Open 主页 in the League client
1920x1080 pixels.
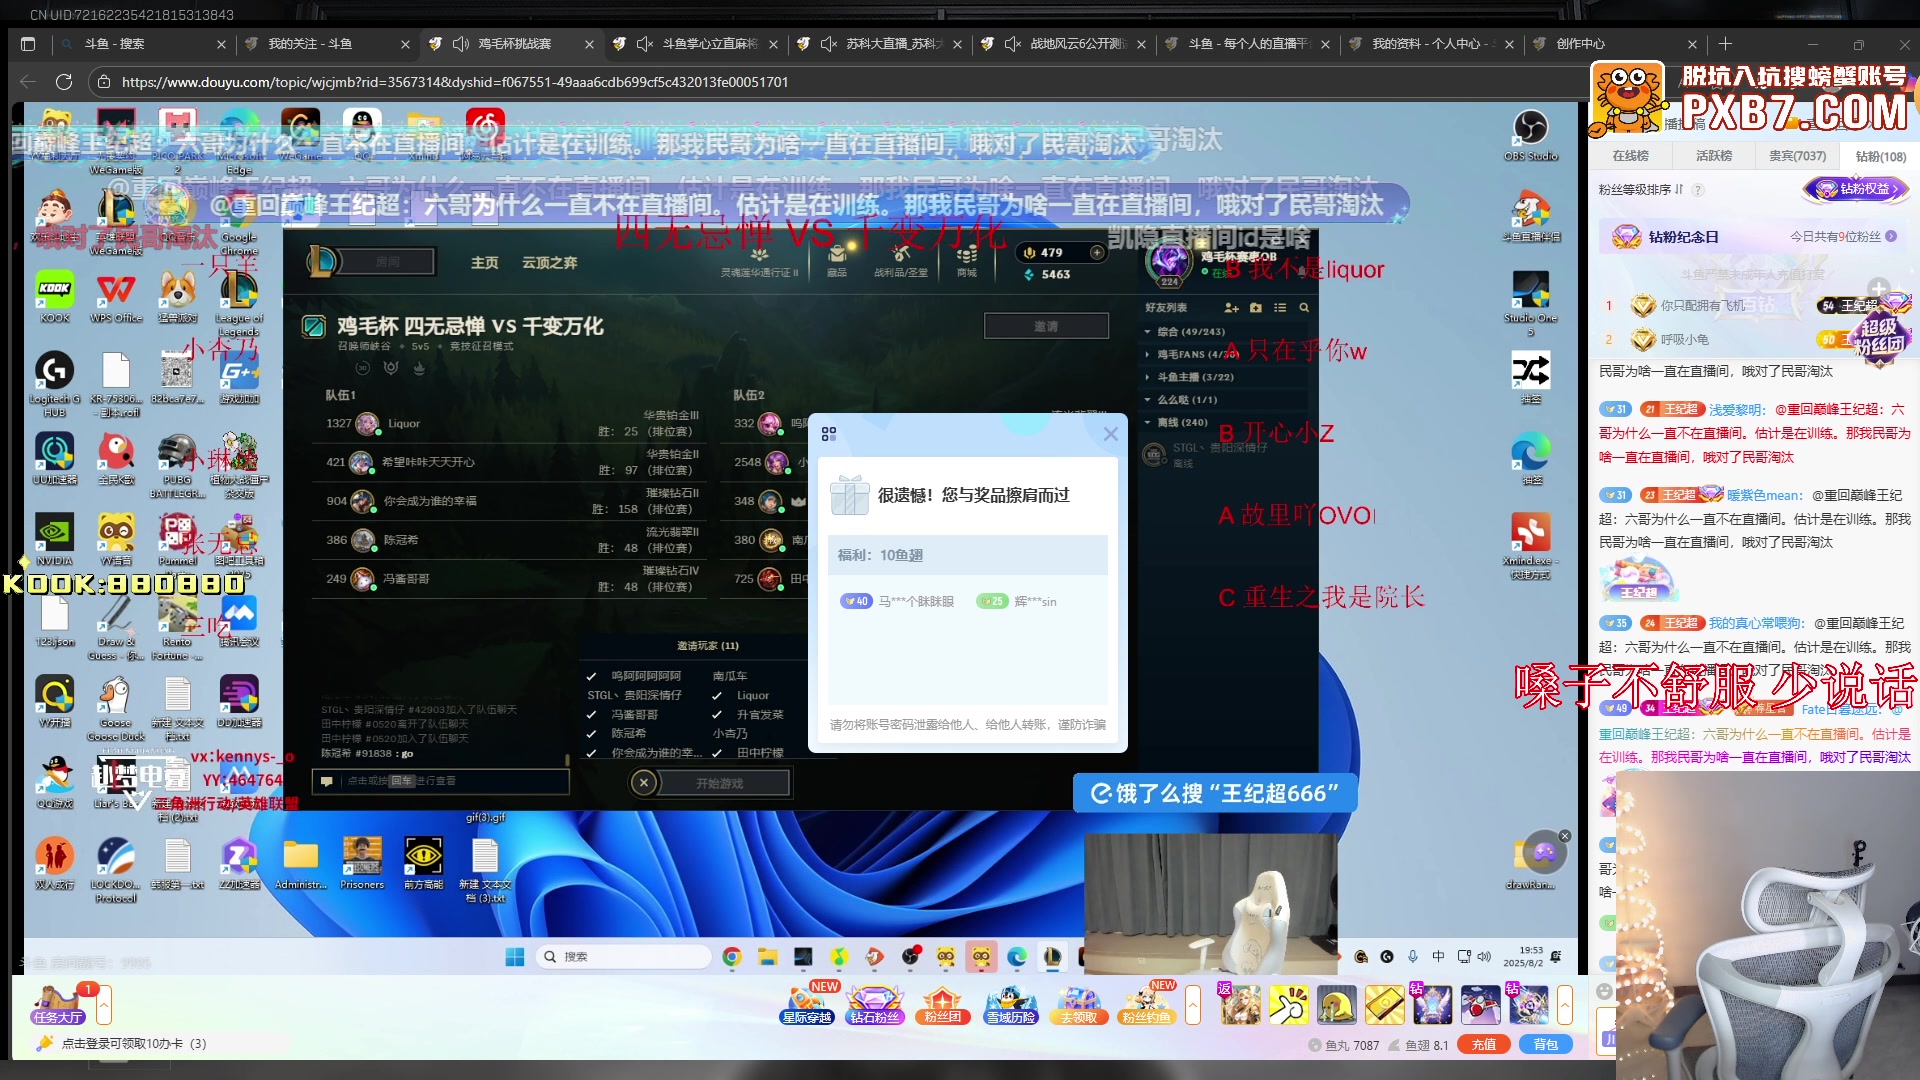[x=484, y=262]
